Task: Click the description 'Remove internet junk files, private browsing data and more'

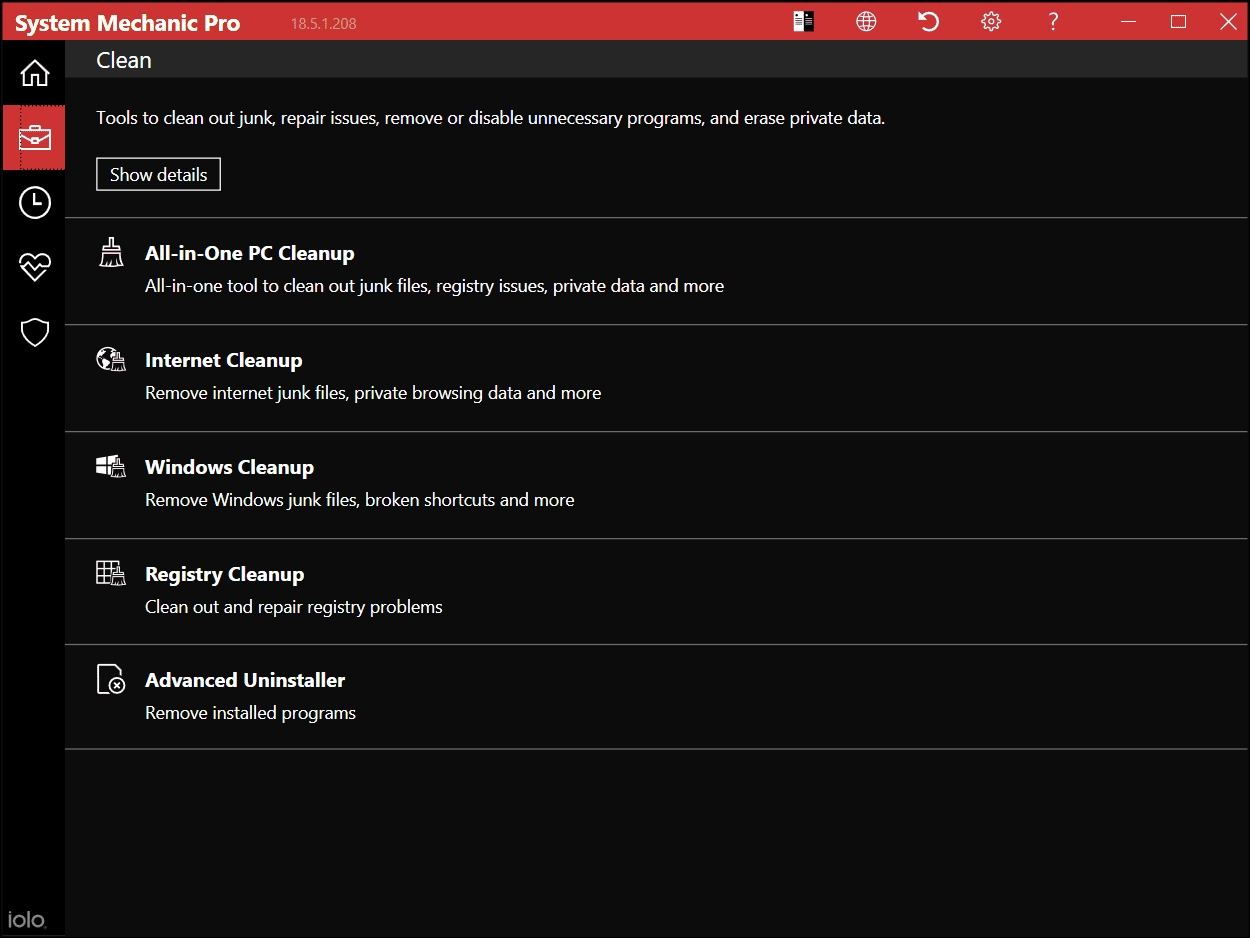Action: coord(373,393)
